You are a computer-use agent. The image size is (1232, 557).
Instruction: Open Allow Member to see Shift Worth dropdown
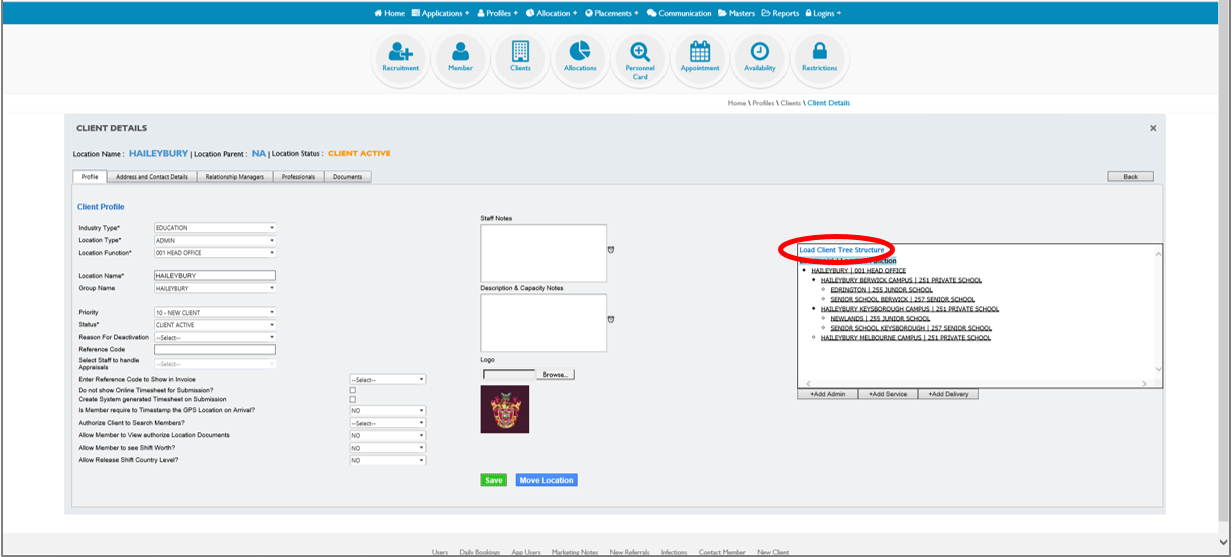pos(387,448)
